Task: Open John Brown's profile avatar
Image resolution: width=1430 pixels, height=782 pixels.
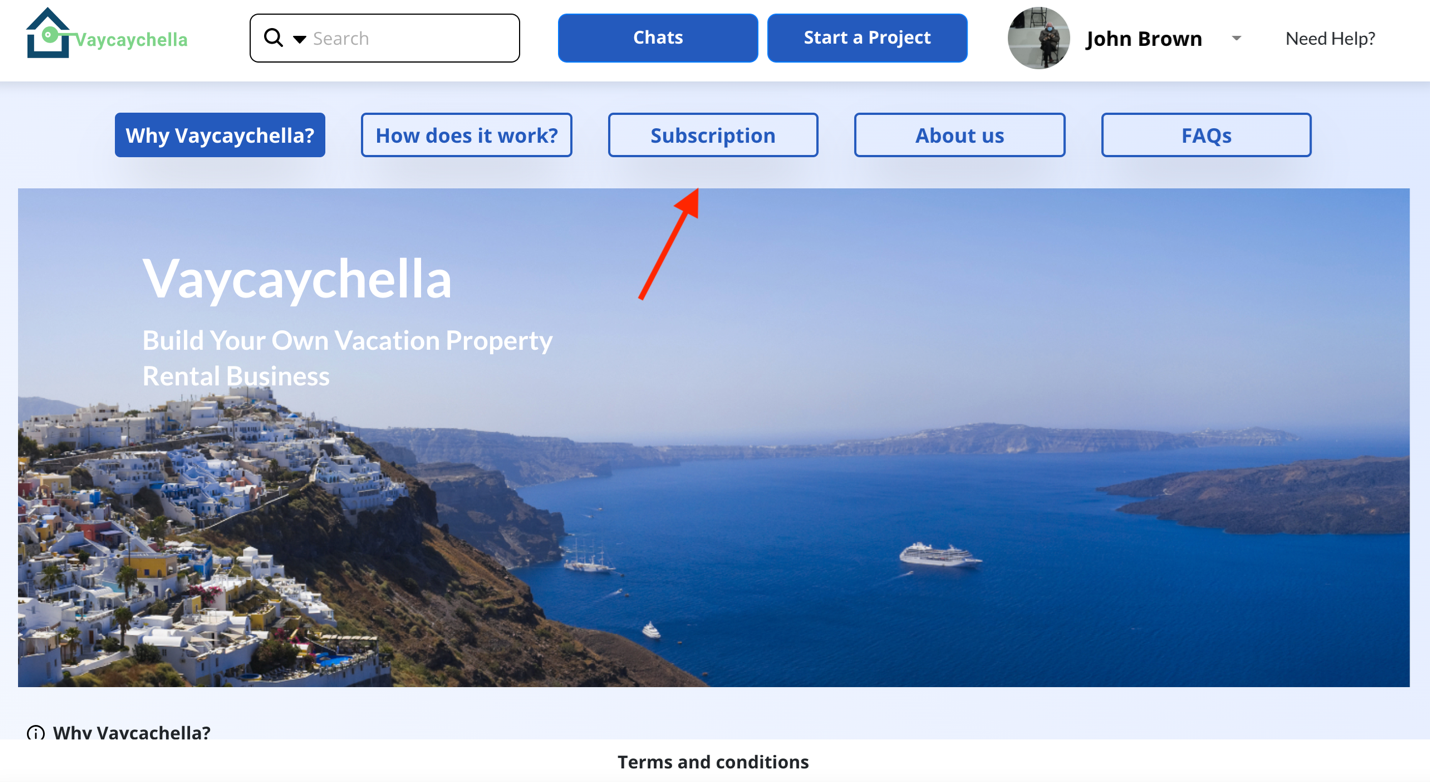Action: 1038,38
